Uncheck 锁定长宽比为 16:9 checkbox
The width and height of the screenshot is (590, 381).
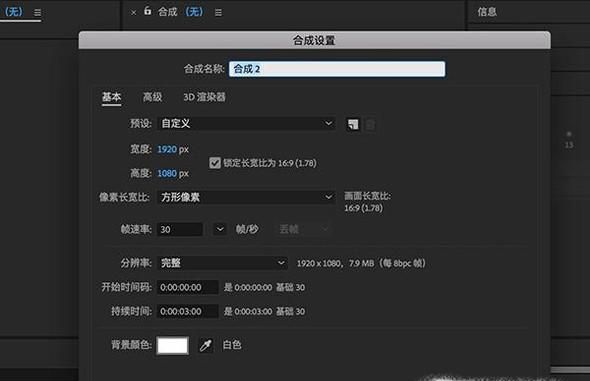click(215, 163)
